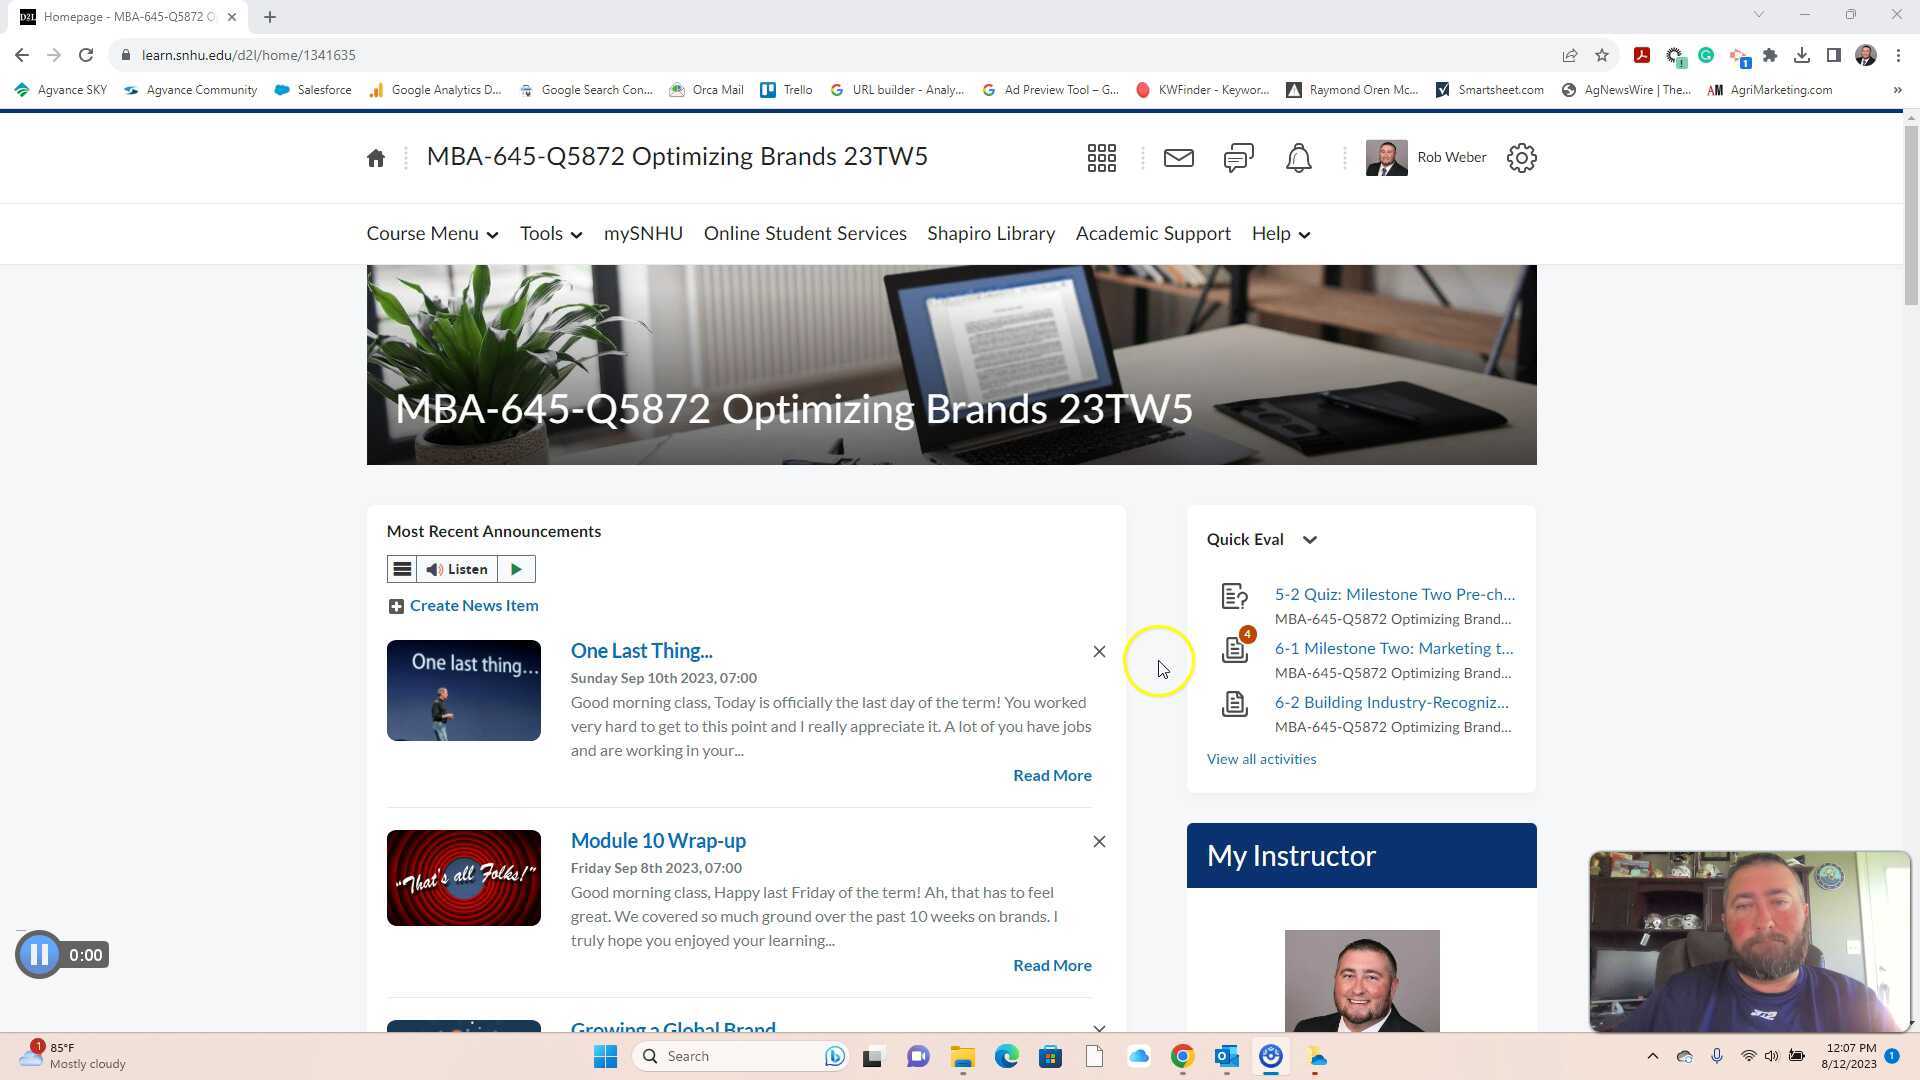Click Create News Item link

click(x=473, y=606)
